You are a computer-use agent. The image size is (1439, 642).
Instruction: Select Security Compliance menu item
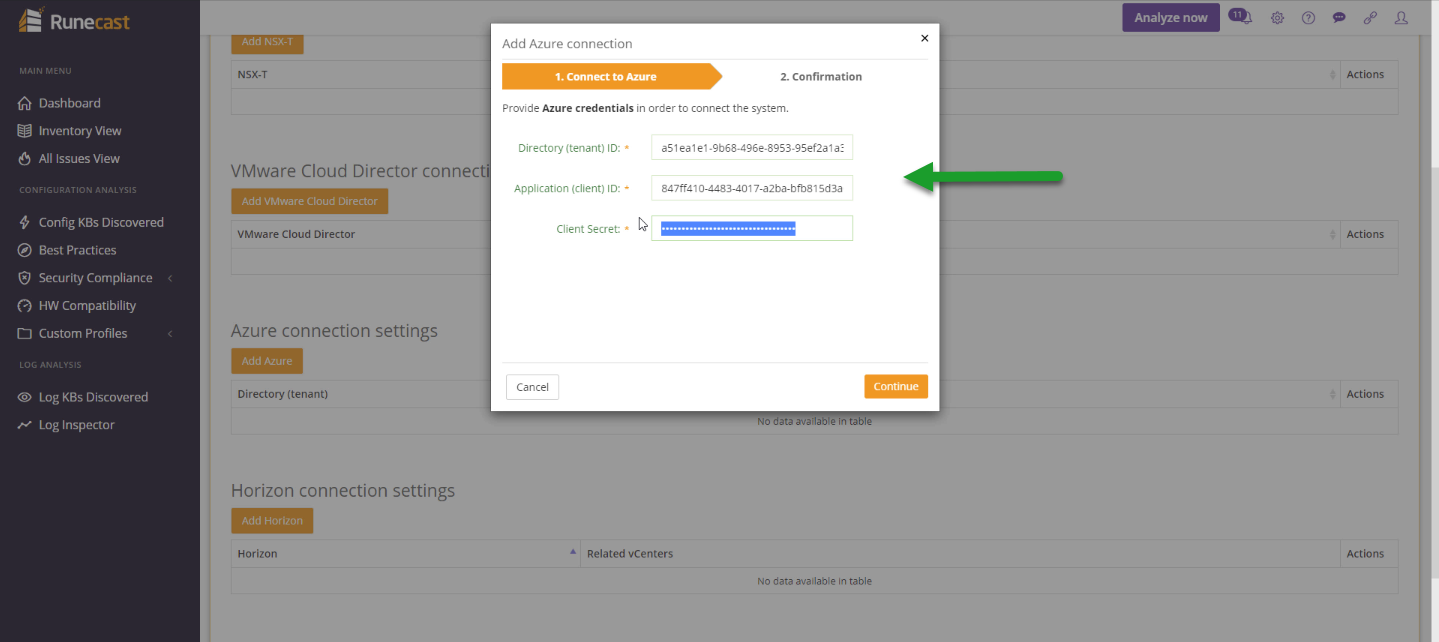95,278
